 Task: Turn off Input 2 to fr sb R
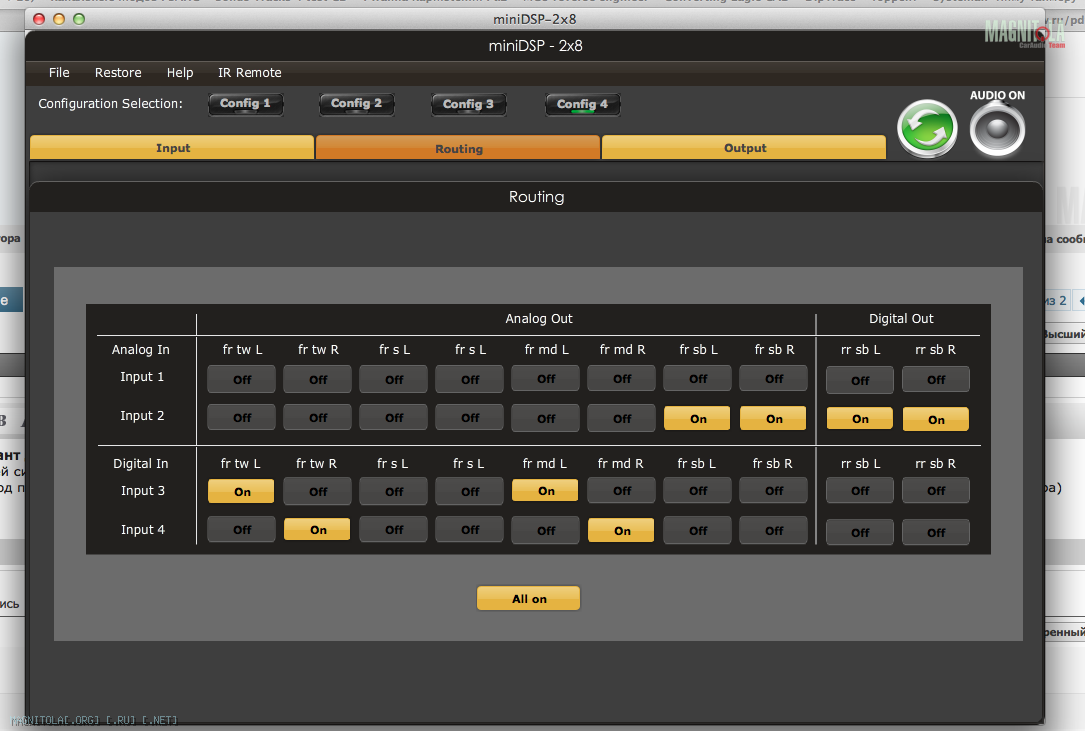774,419
